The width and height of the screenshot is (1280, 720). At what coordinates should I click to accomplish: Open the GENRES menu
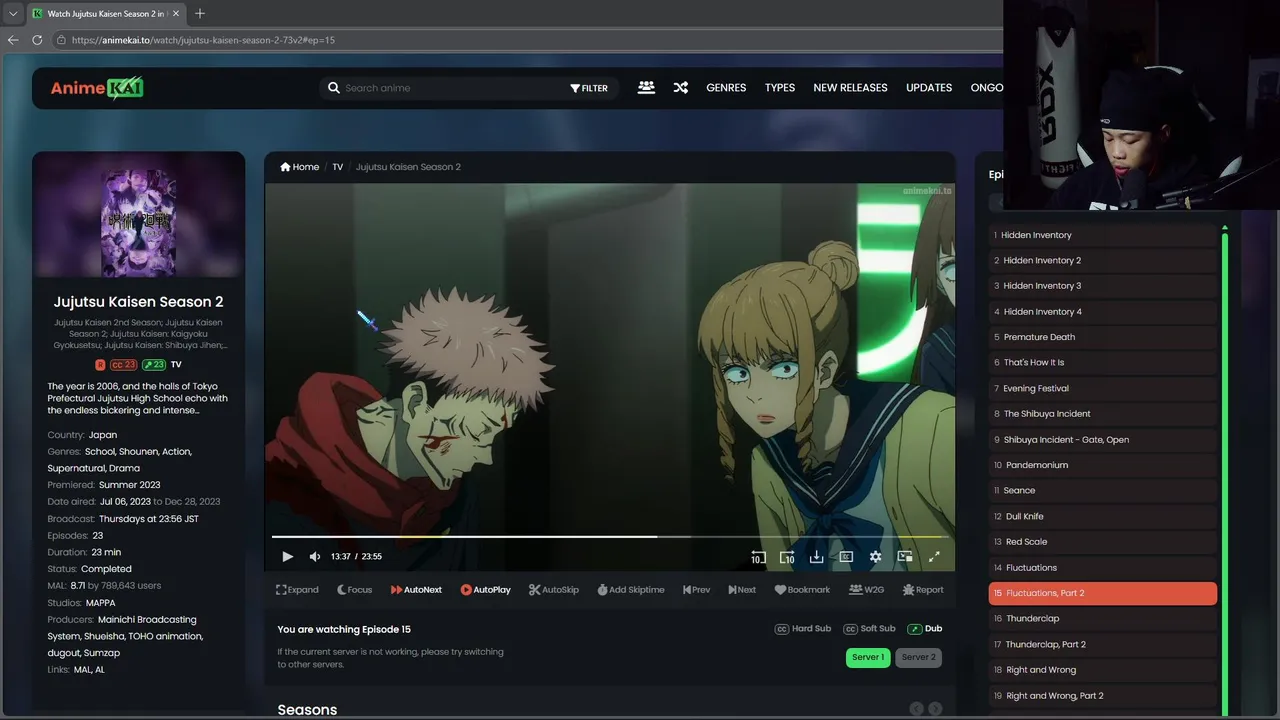click(x=726, y=88)
